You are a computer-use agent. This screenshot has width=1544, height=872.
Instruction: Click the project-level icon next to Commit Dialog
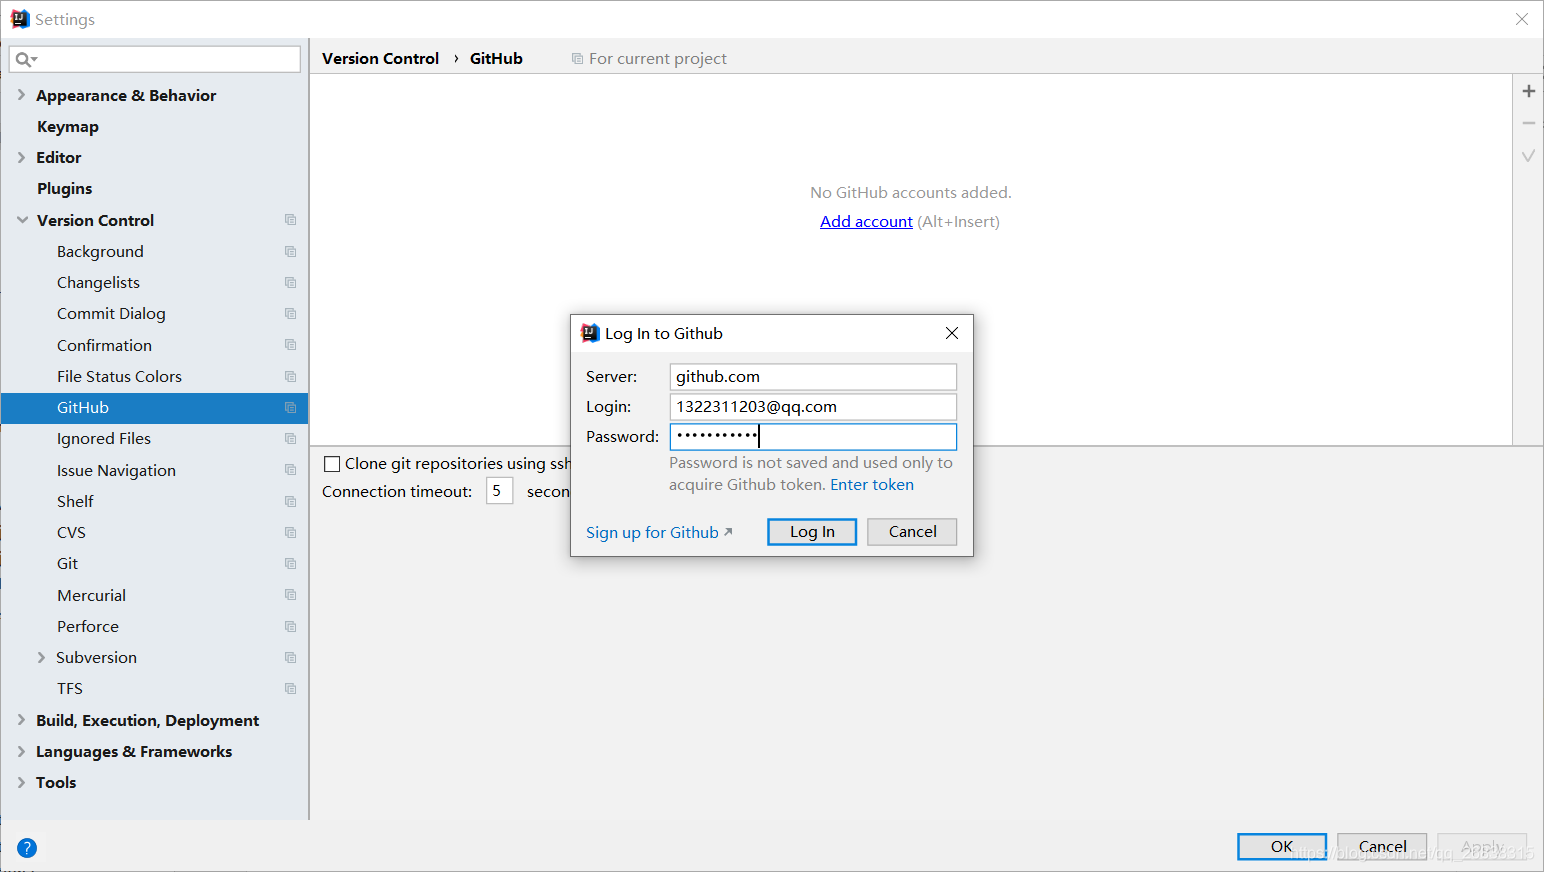(x=290, y=313)
